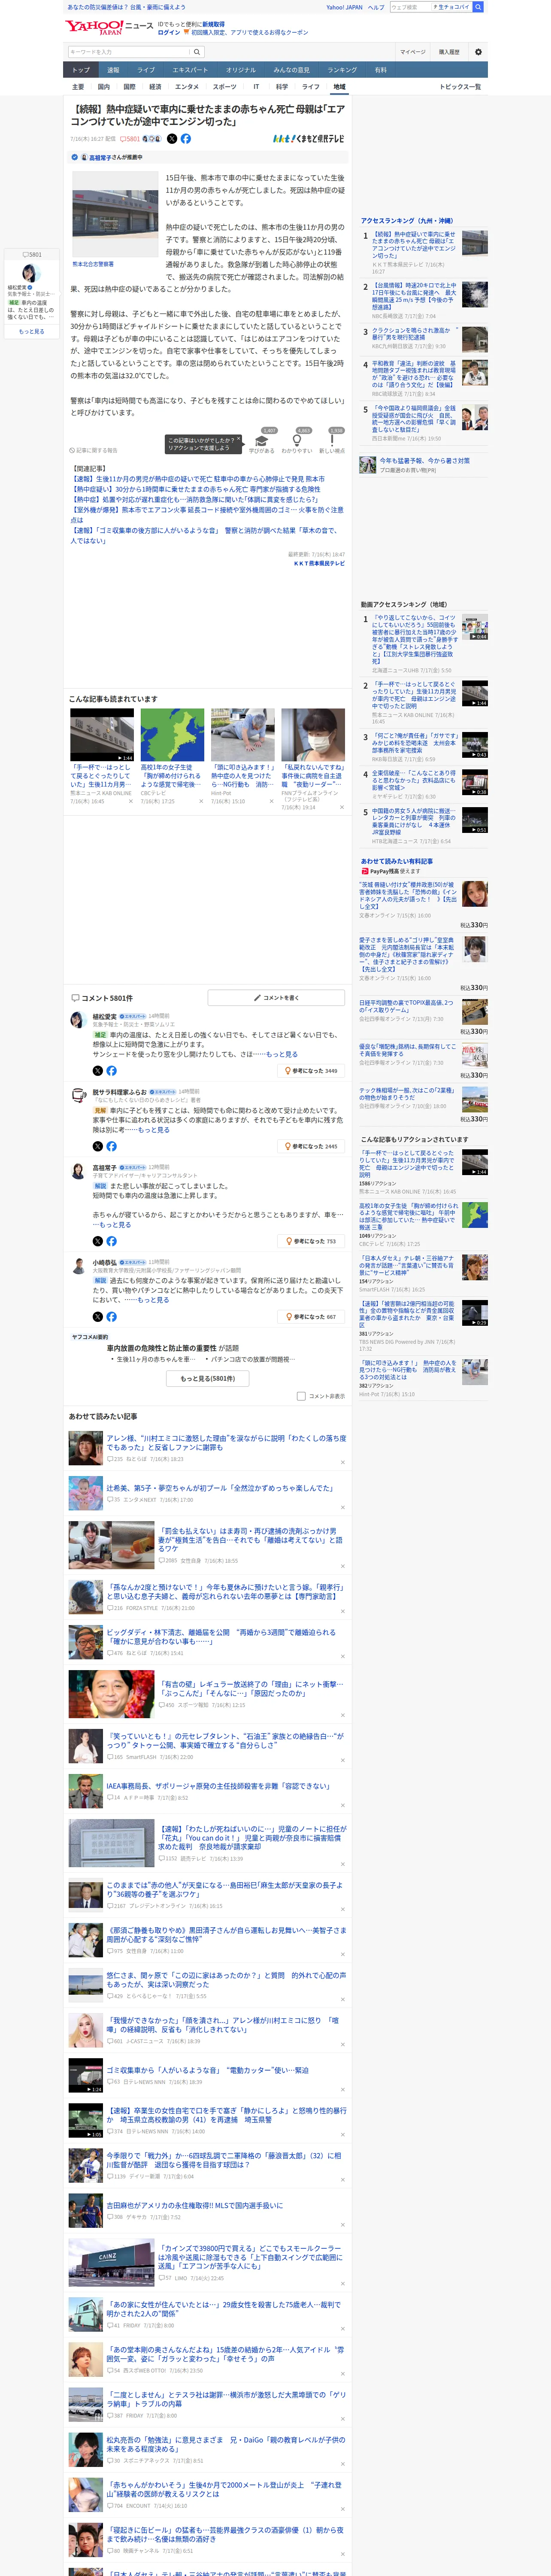Open the KKT くまもと県民テレビ logo
The image size is (551, 2576).
[x=309, y=139]
